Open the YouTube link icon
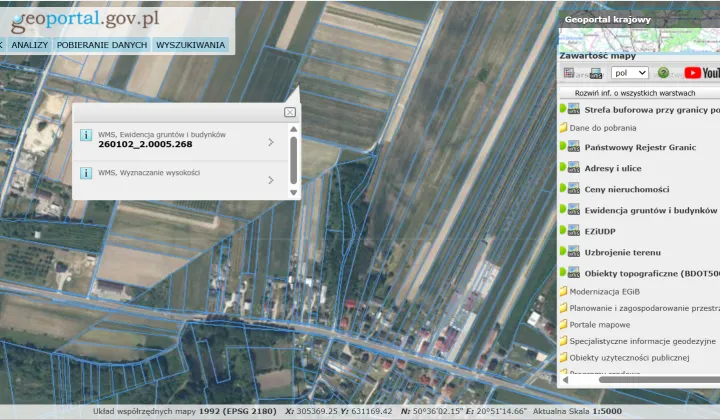Screen dimensions: 720x420 [702, 73]
